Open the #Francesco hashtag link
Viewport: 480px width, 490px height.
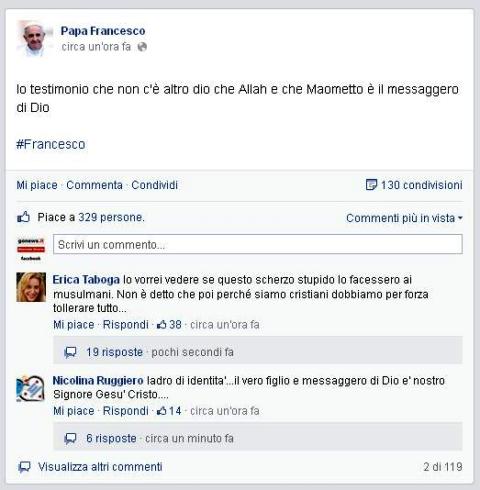(51, 144)
